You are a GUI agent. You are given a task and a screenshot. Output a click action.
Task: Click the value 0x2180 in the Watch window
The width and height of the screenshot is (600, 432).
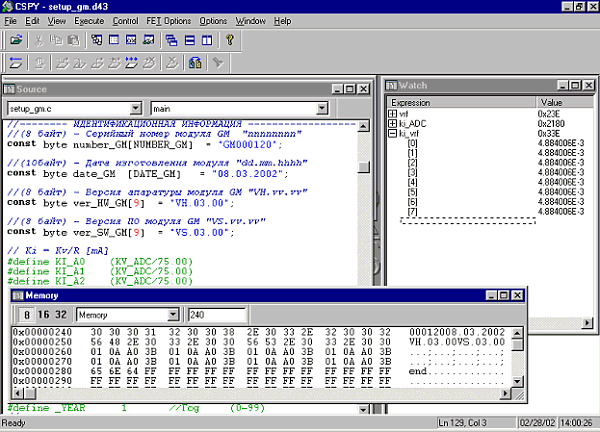tap(551, 124)
